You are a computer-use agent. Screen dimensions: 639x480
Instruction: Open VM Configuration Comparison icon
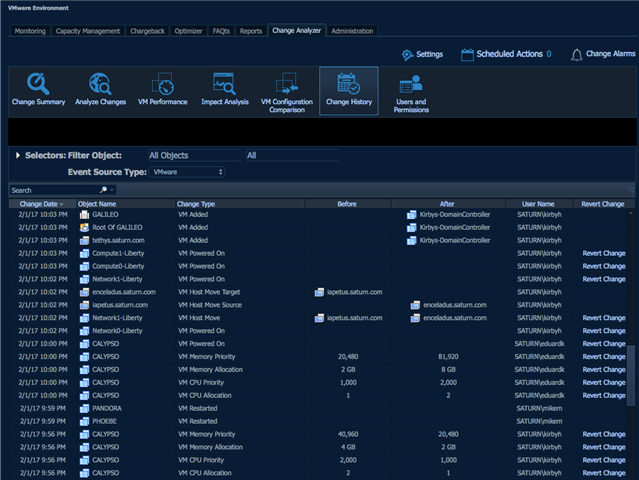[x=286, y=84]
